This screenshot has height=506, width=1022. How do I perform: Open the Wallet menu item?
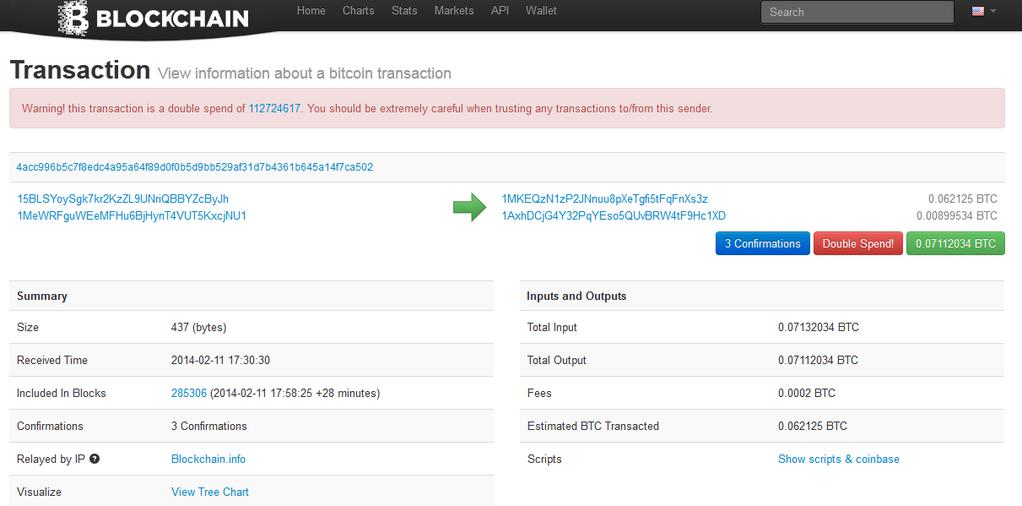[x=541, y=10]
